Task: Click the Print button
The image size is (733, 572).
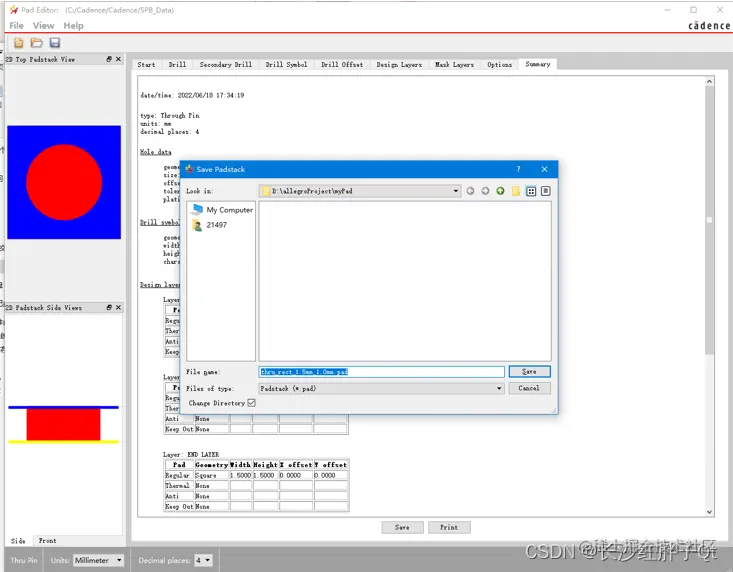Action: [x=449, y=527]
